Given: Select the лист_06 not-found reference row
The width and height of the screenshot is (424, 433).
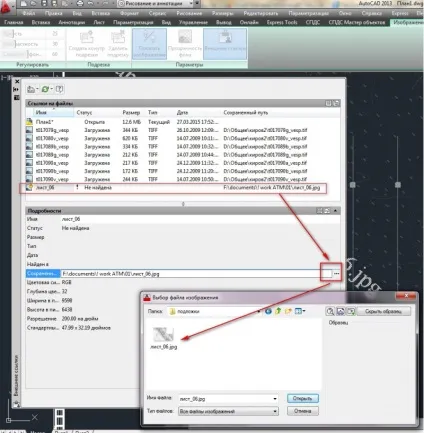Looking at the screenshot, I should (173, 188).
